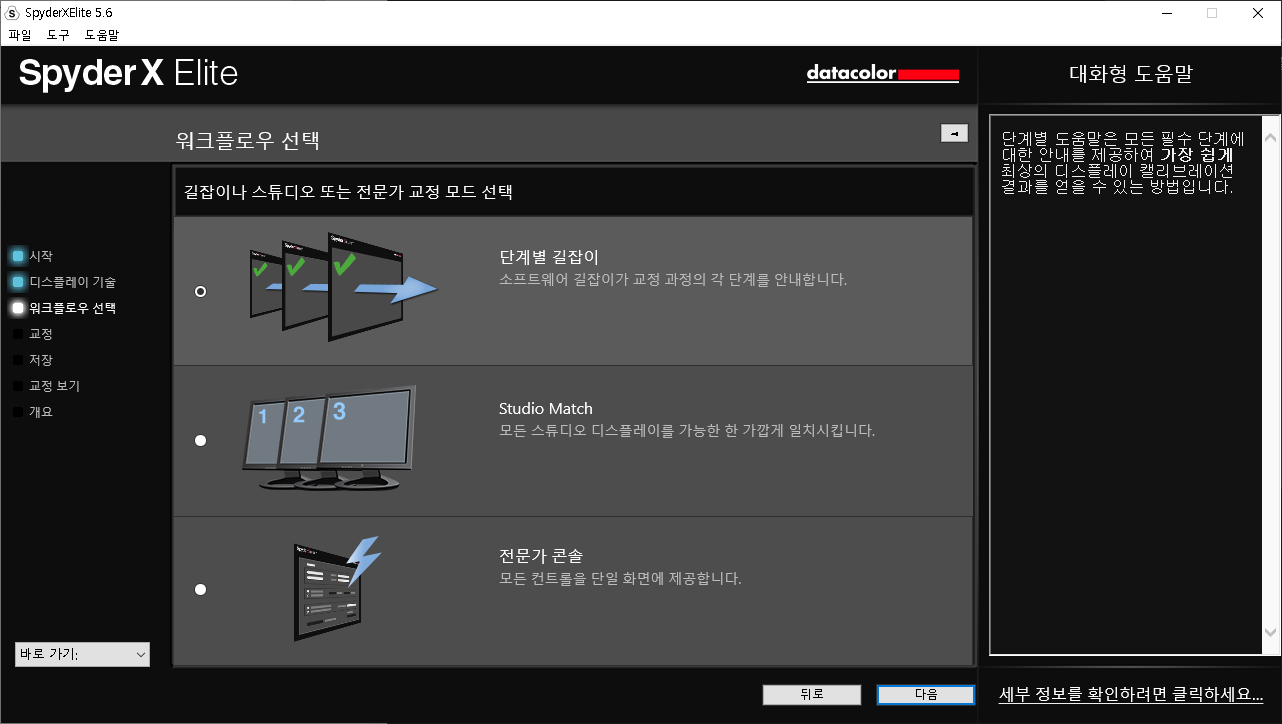
Task: Click the 시작 step indicator icon
Action: click(18, 256)
